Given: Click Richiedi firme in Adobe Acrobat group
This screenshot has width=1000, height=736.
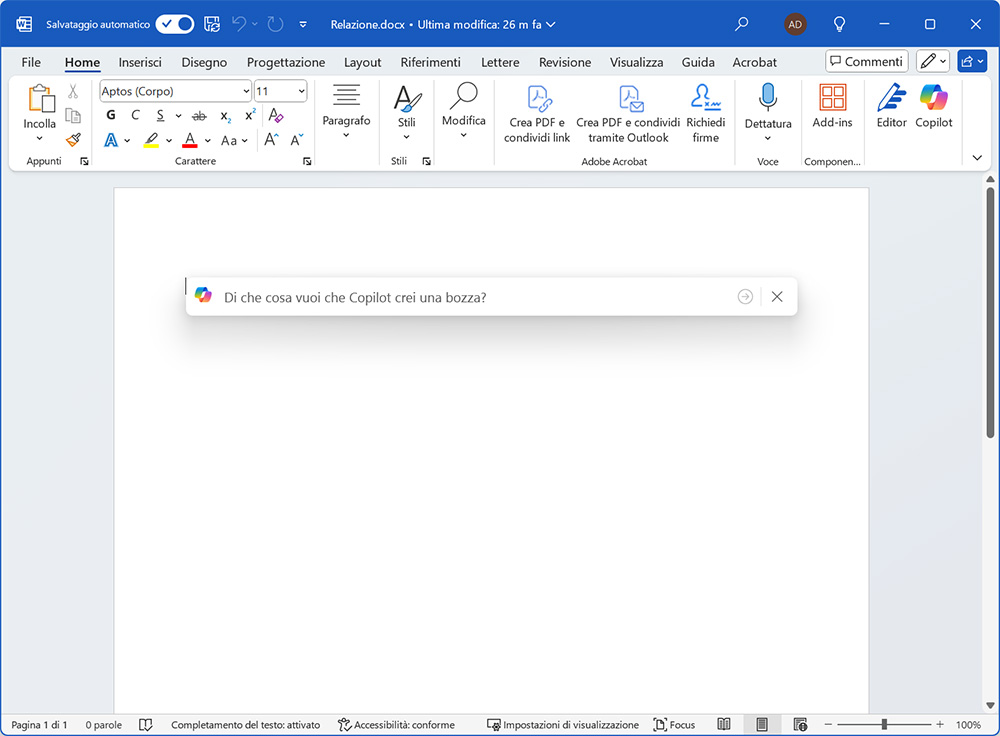Looking at the screenshot, I should (705, 114).
